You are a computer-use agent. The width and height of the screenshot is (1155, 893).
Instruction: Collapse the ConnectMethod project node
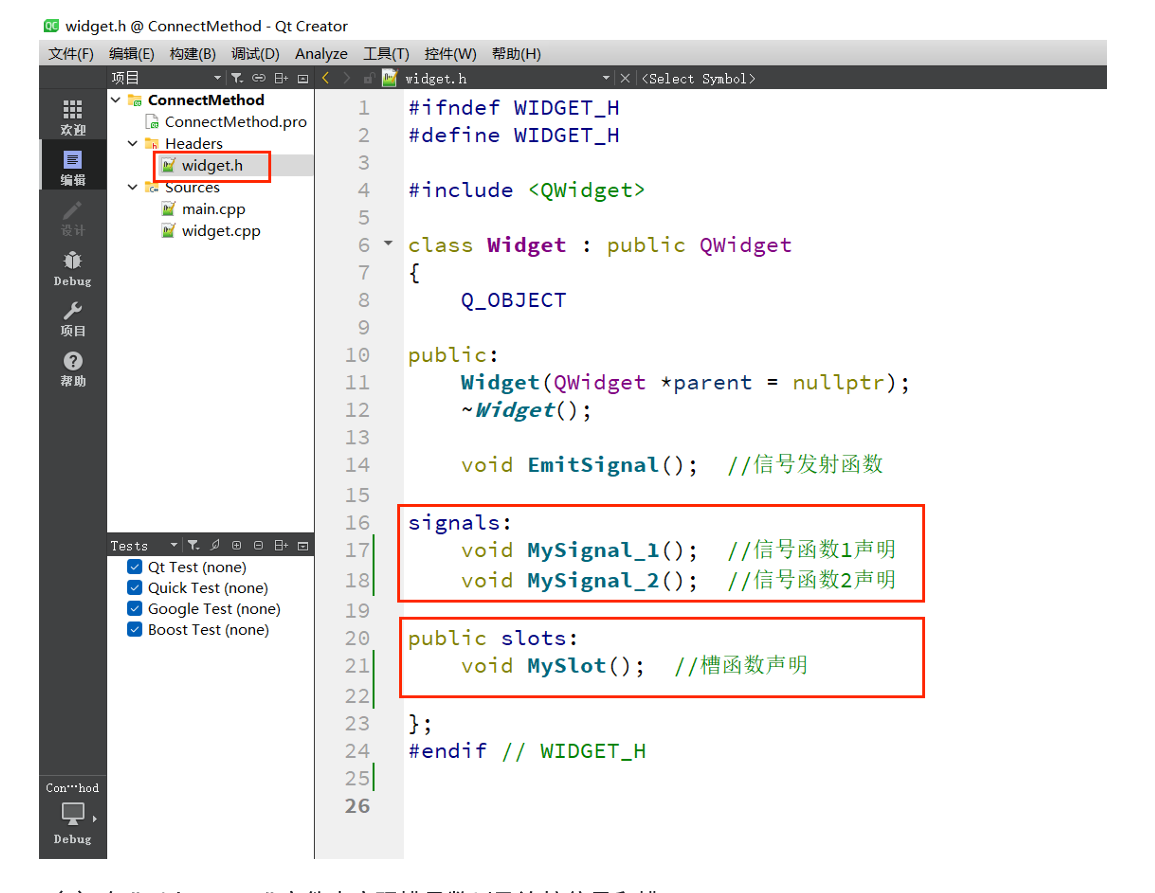click(x=116, y=99)
